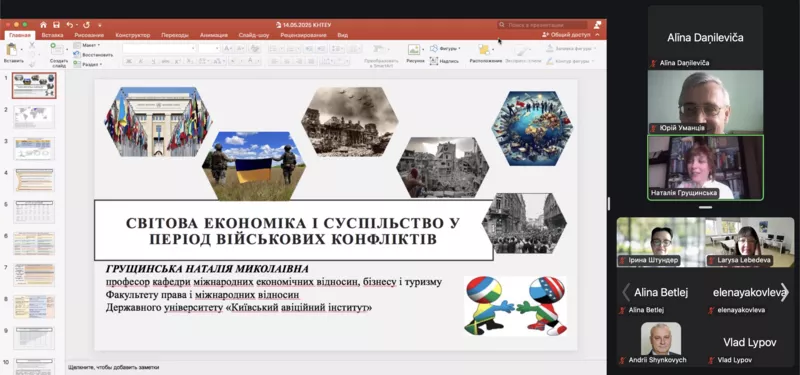Viewport: 800px width, 375px height.
Task: Click the Redo circular arrow icon
Action: [x=86, y=24]
